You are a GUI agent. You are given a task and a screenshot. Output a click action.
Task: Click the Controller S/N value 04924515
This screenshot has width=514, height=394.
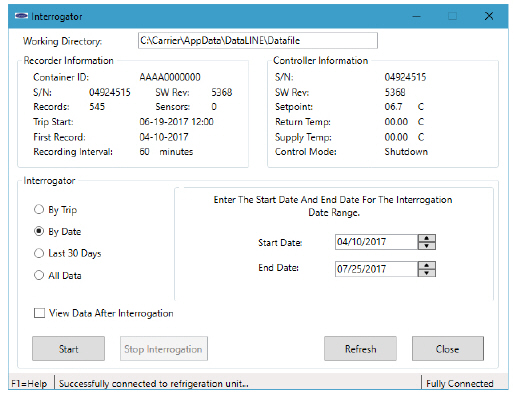(x=405, y=77)
